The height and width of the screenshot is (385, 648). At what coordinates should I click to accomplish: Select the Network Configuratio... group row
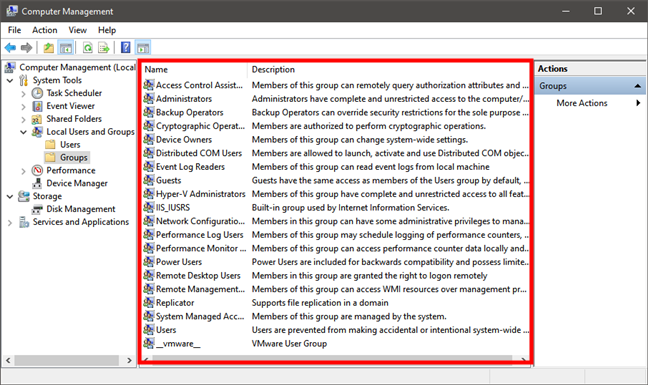click(x=336, y=221)
